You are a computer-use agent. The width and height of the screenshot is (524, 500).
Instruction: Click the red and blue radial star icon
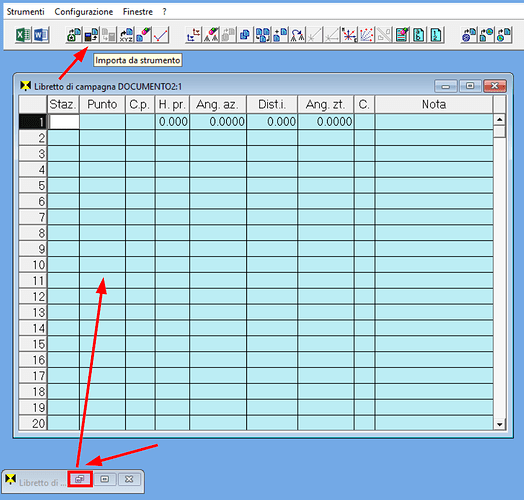click(x=349, y=35)
